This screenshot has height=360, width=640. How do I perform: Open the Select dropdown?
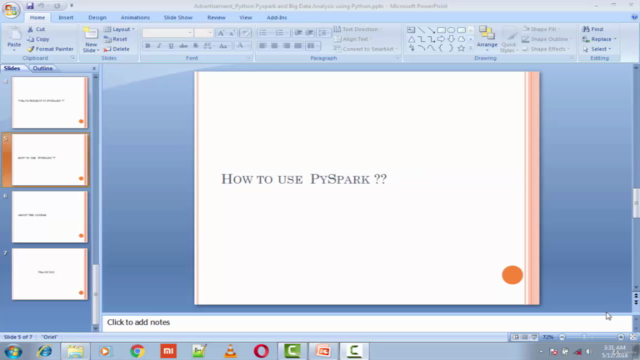(597, 49)
